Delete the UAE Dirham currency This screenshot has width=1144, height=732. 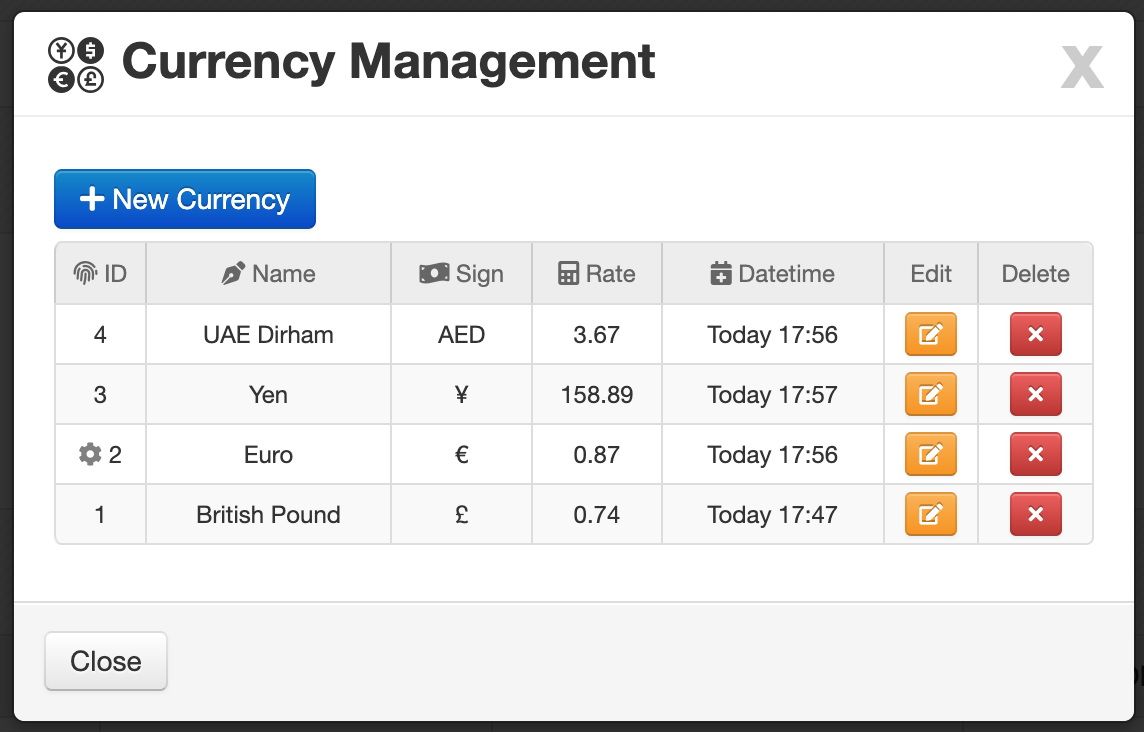tap(1035, 334)
